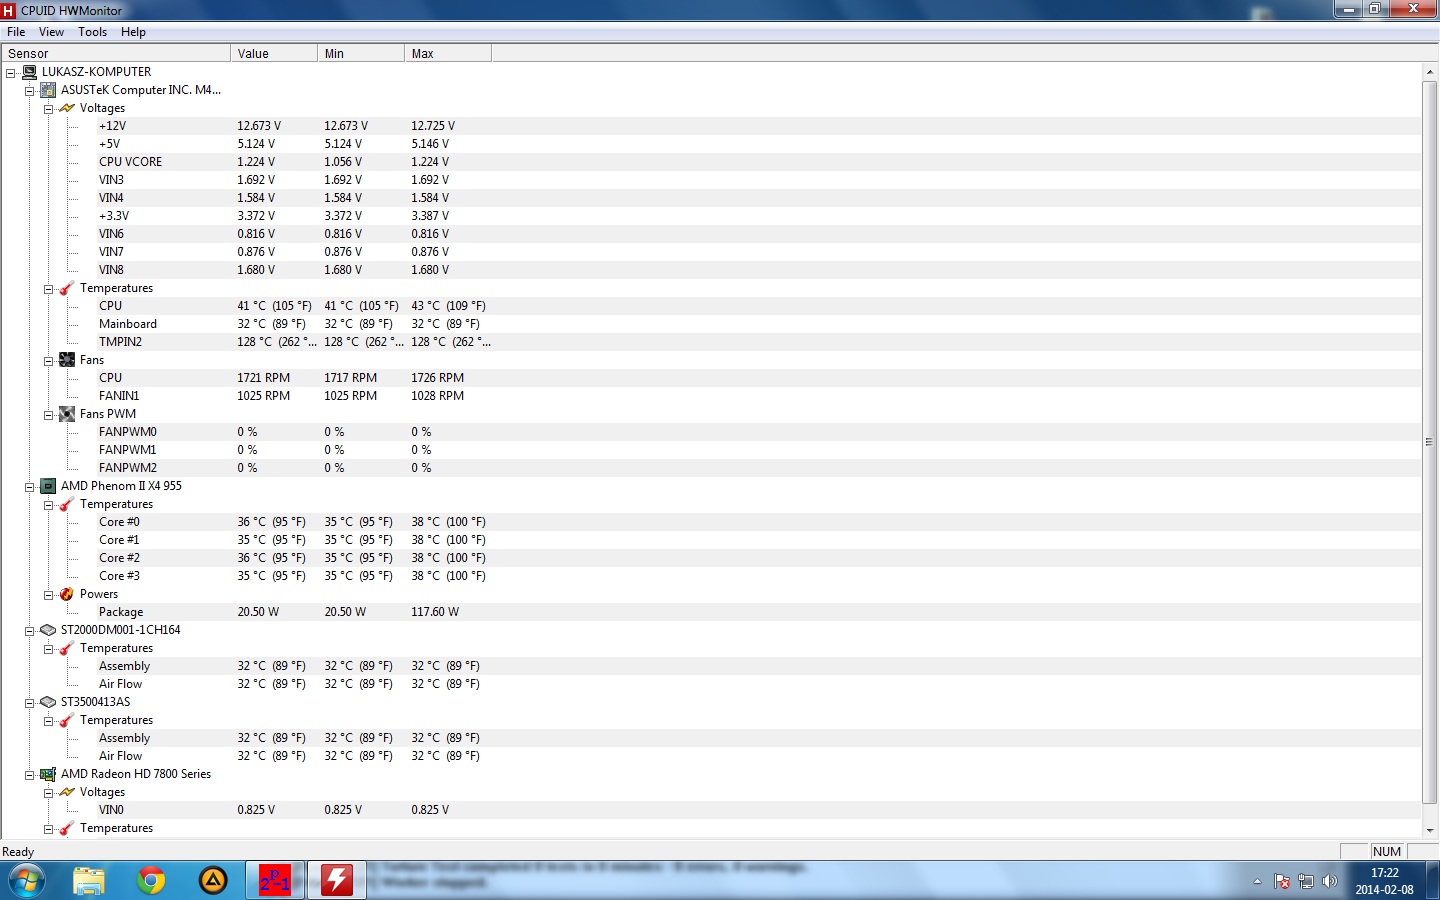Screen dimensions: 1440x900
Task: Click the HWMonitor icon in the title bar
Action: (x=9, y=10)
